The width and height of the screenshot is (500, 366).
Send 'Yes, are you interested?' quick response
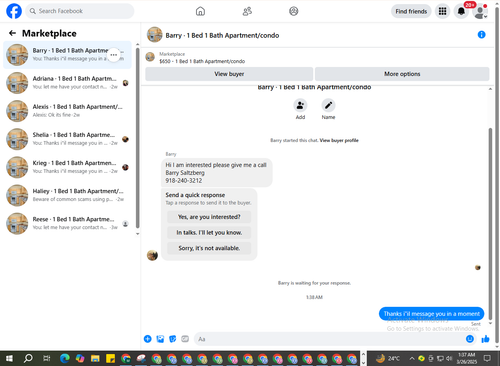pyautogui.click(x=209, y=217)
